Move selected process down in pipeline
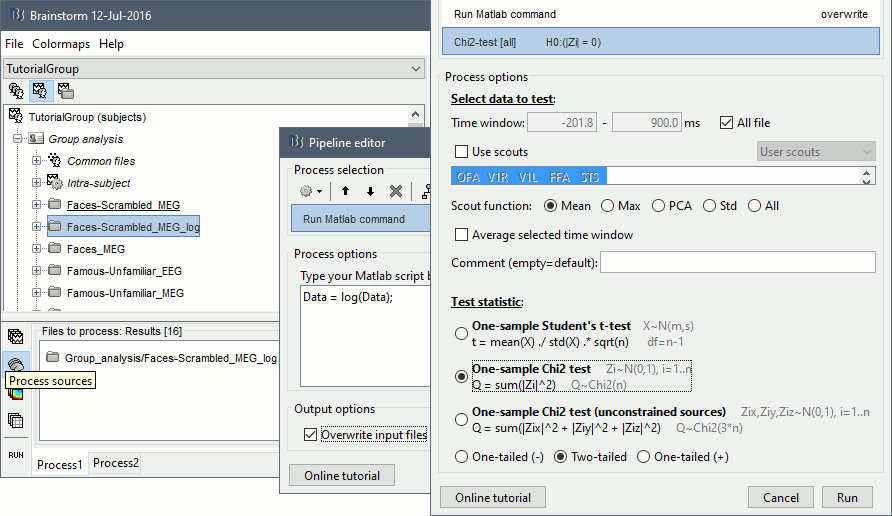892x516 pixels. coord(370,191)
